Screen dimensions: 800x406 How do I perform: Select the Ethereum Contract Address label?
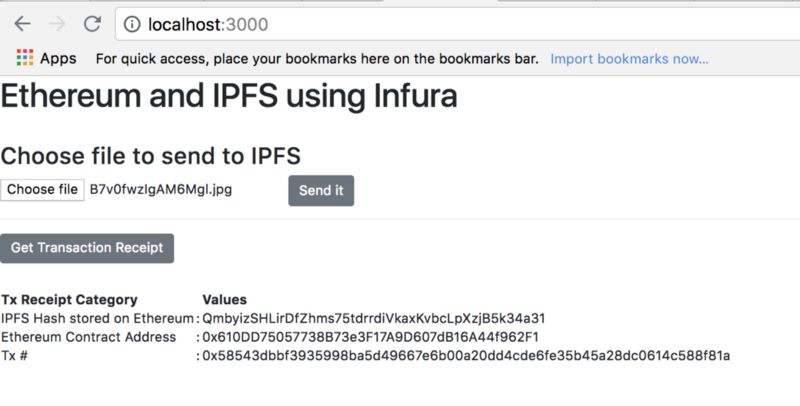pos(89,337)
